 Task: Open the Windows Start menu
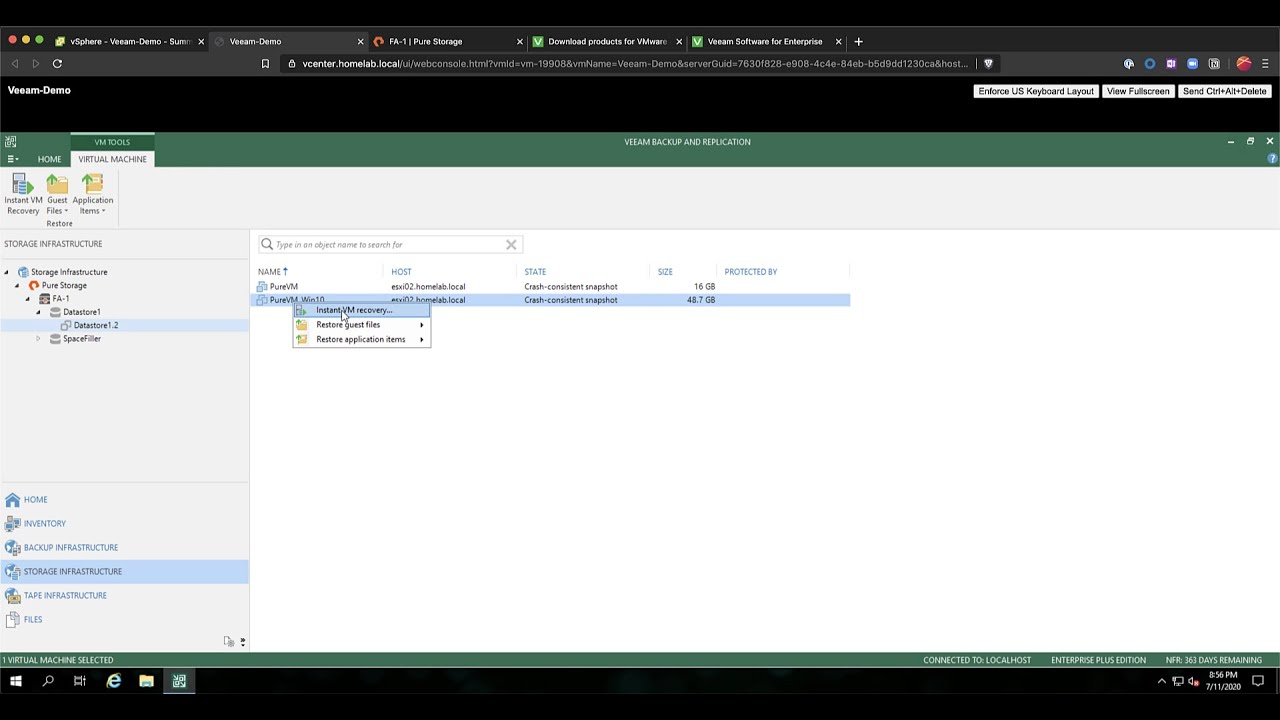(15, 681)
